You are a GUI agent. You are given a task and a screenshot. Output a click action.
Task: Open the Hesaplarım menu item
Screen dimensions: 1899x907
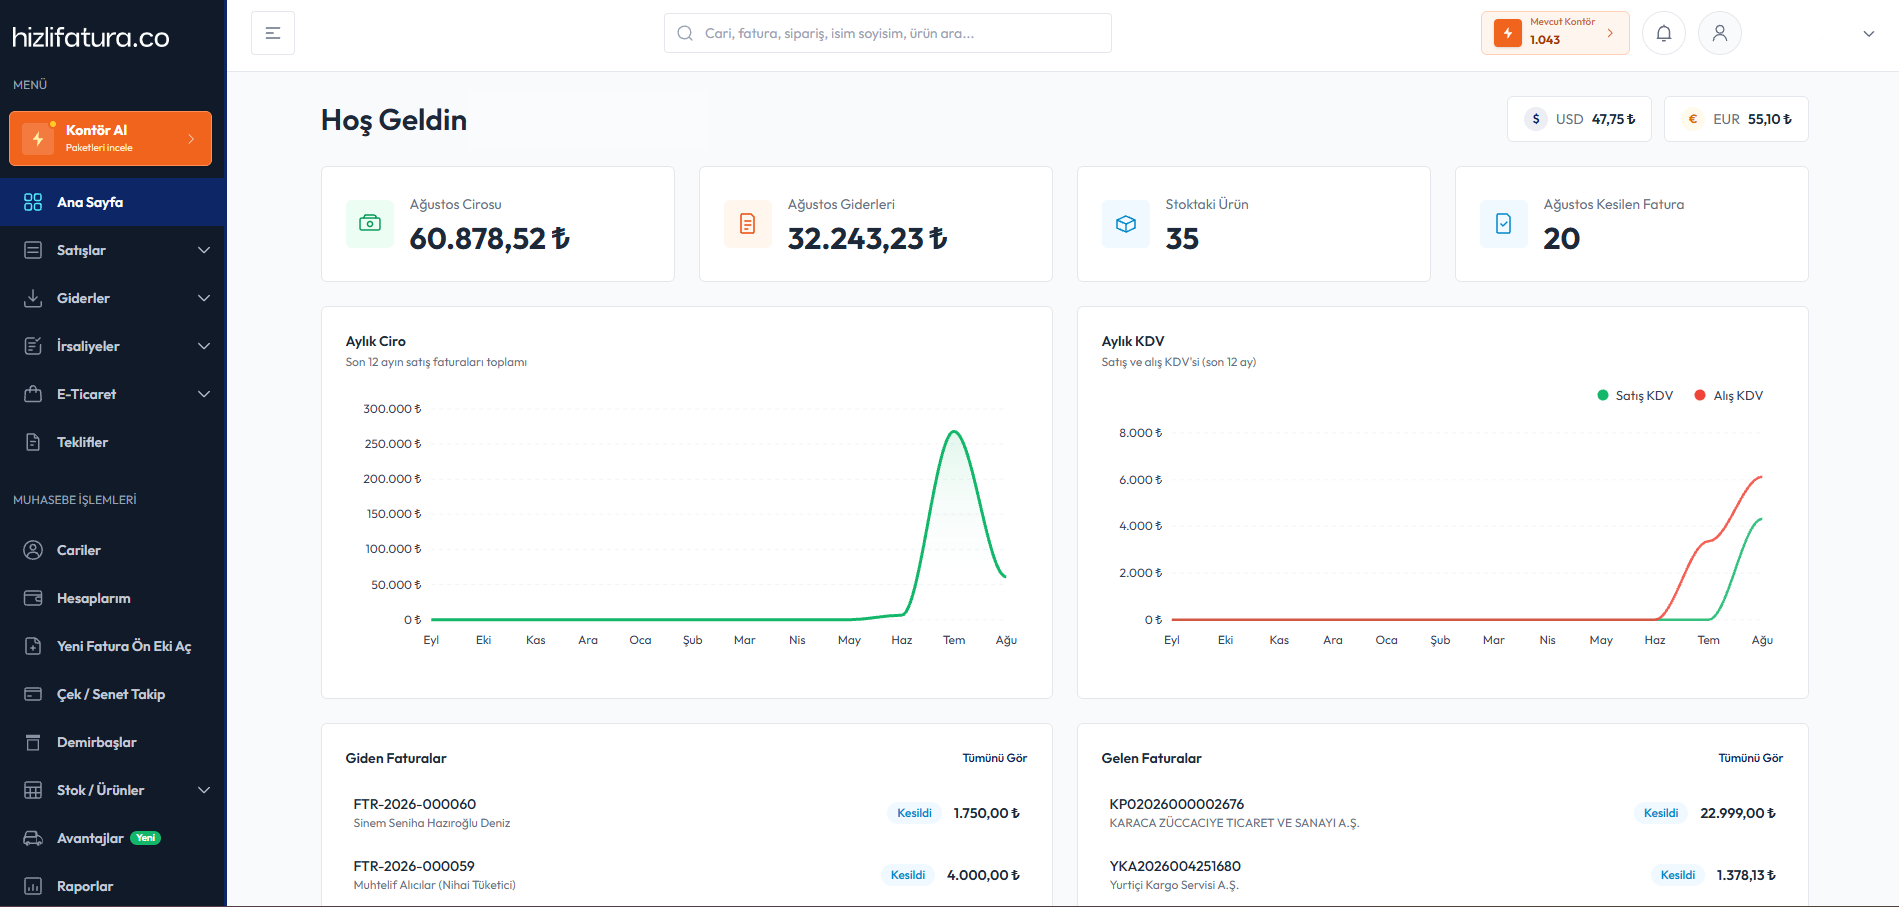pyautogui.click(x=113, y=598)
